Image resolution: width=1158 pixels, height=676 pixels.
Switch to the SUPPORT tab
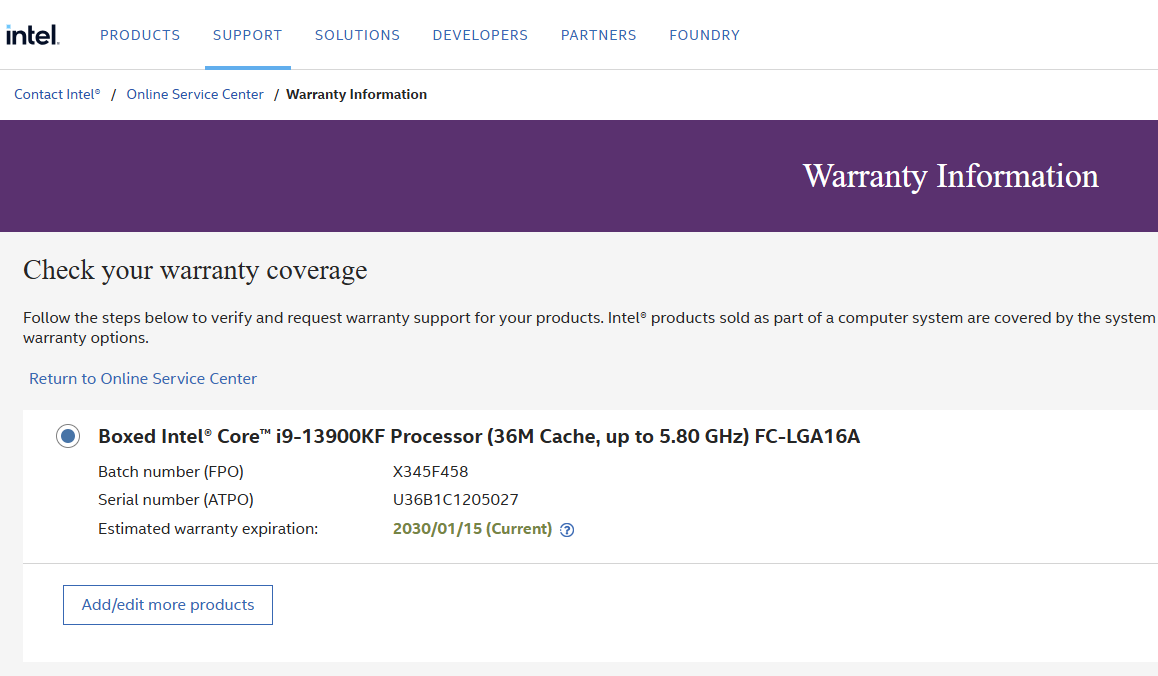[x=247, y=35]
